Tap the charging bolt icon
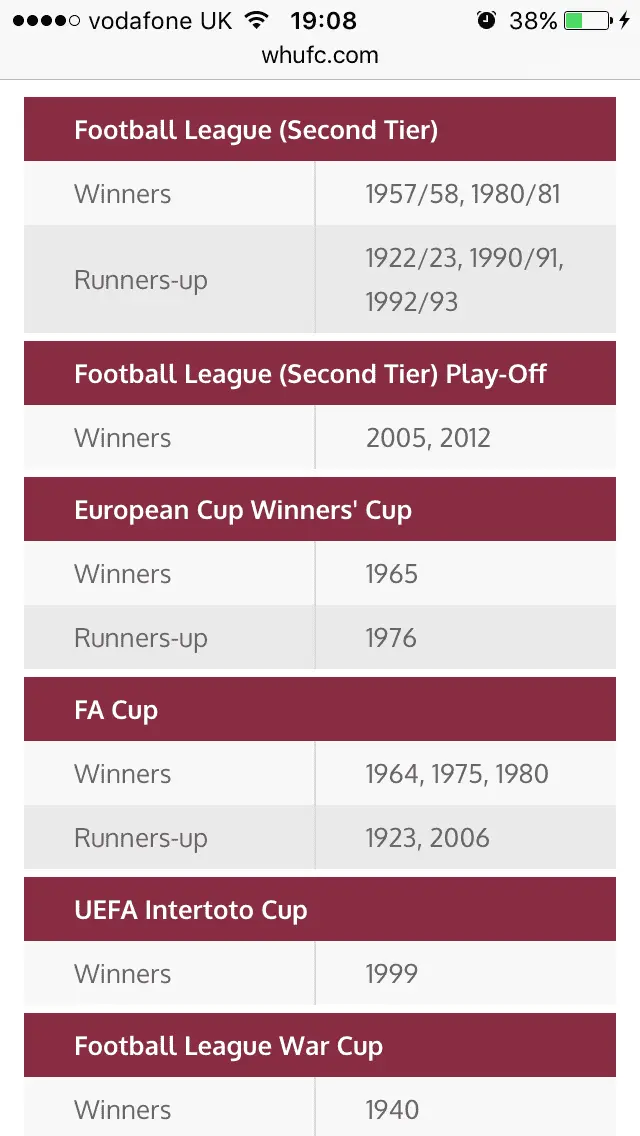 [x=625, y=21]
